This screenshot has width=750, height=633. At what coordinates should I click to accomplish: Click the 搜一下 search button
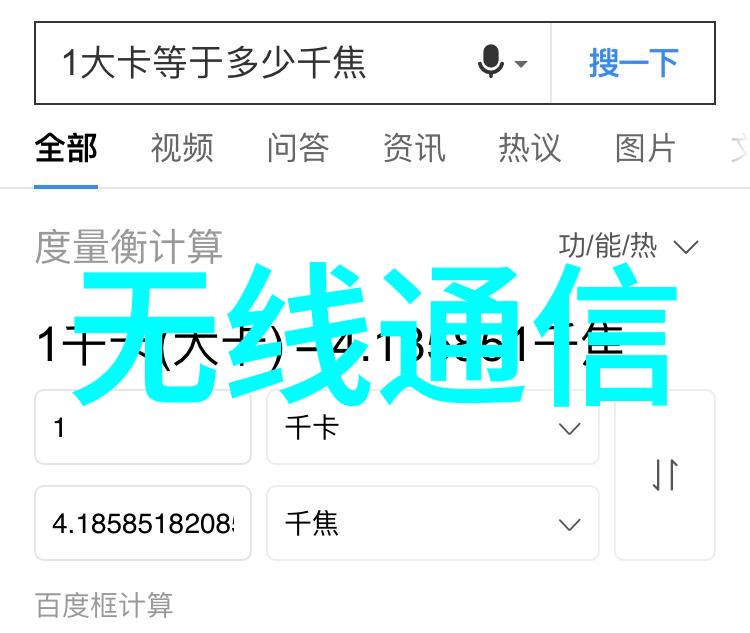pyautogui.click(x=633, y=63)
